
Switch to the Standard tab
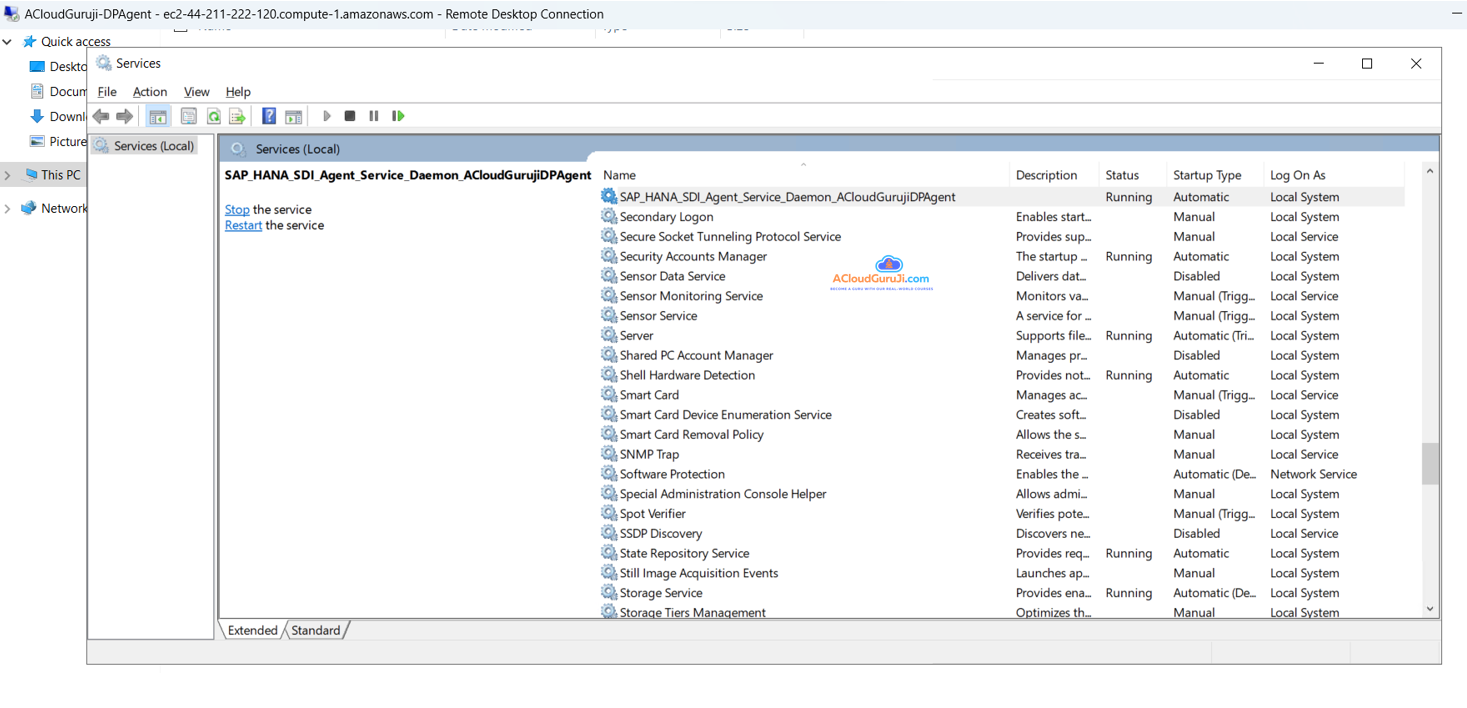(x=316, y=630)
